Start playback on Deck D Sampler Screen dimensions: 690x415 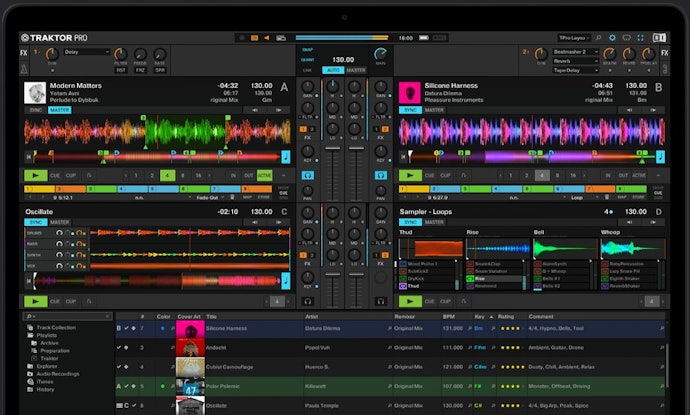click(x=410, y=301)
